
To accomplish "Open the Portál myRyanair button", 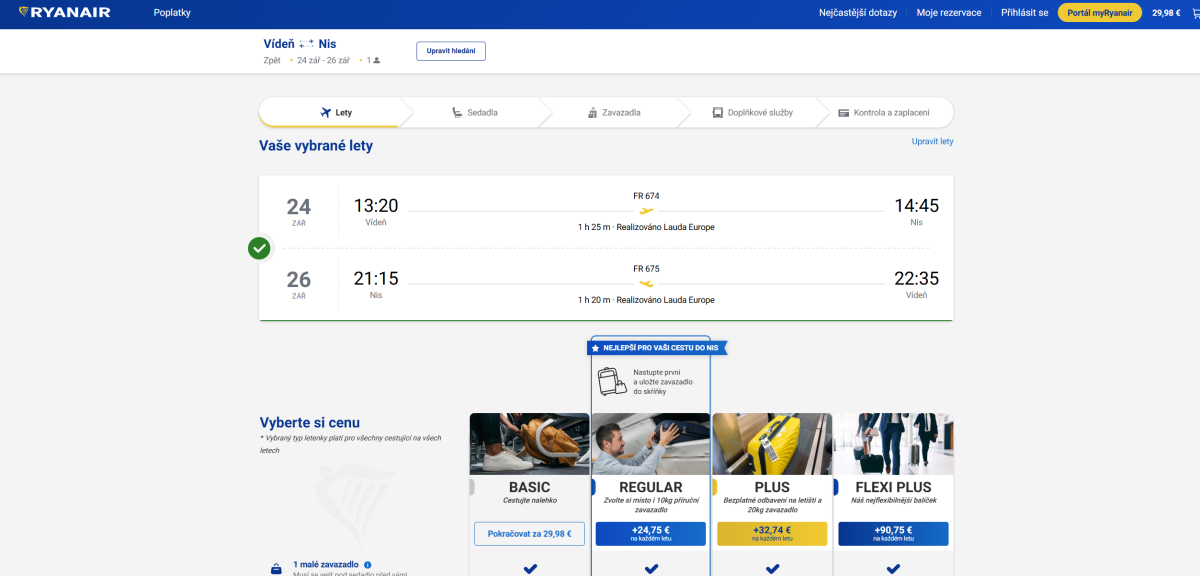I will [1099, 13].
